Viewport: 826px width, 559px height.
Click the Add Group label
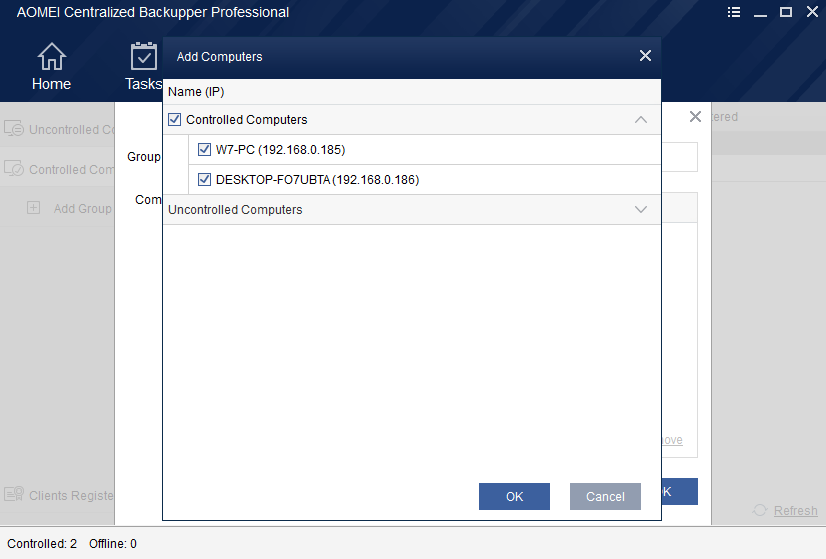[x=83, y=209]
